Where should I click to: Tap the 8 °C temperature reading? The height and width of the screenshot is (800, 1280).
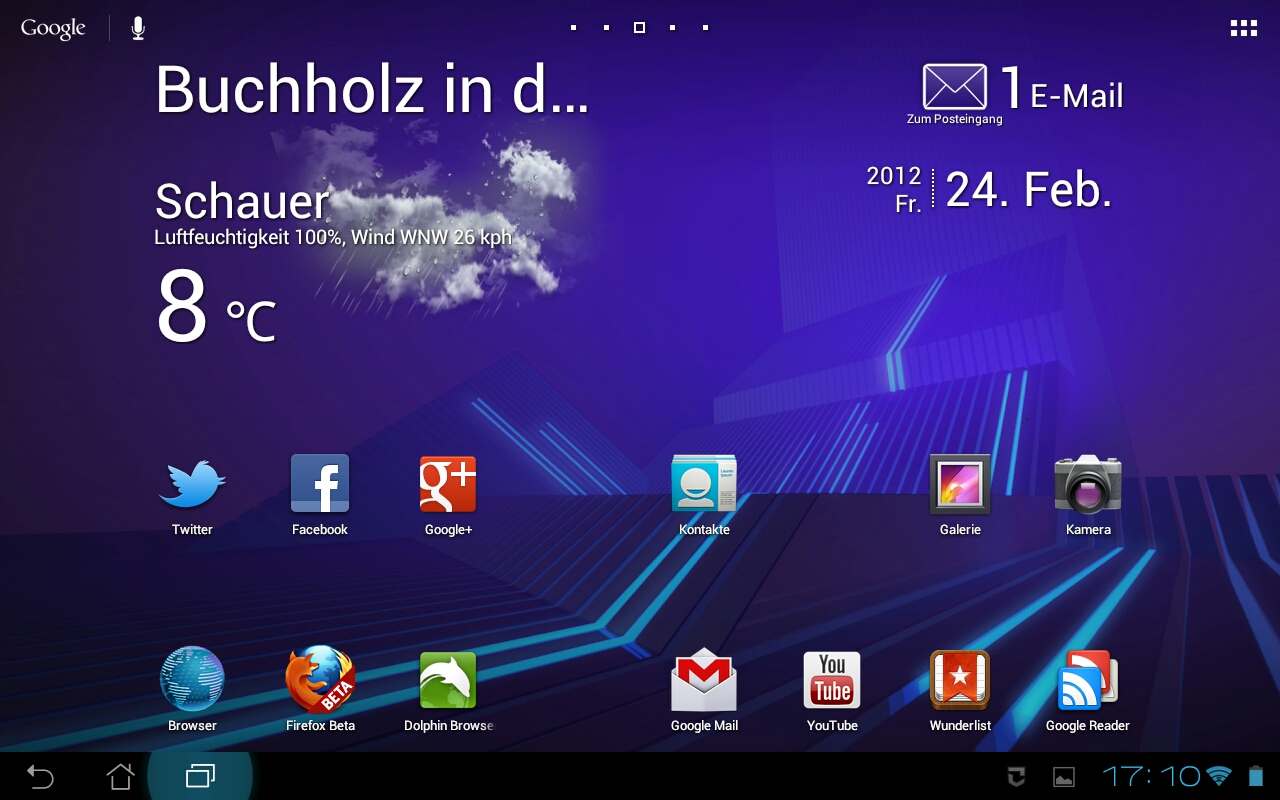pyautogui.click(x=216, y=307)
